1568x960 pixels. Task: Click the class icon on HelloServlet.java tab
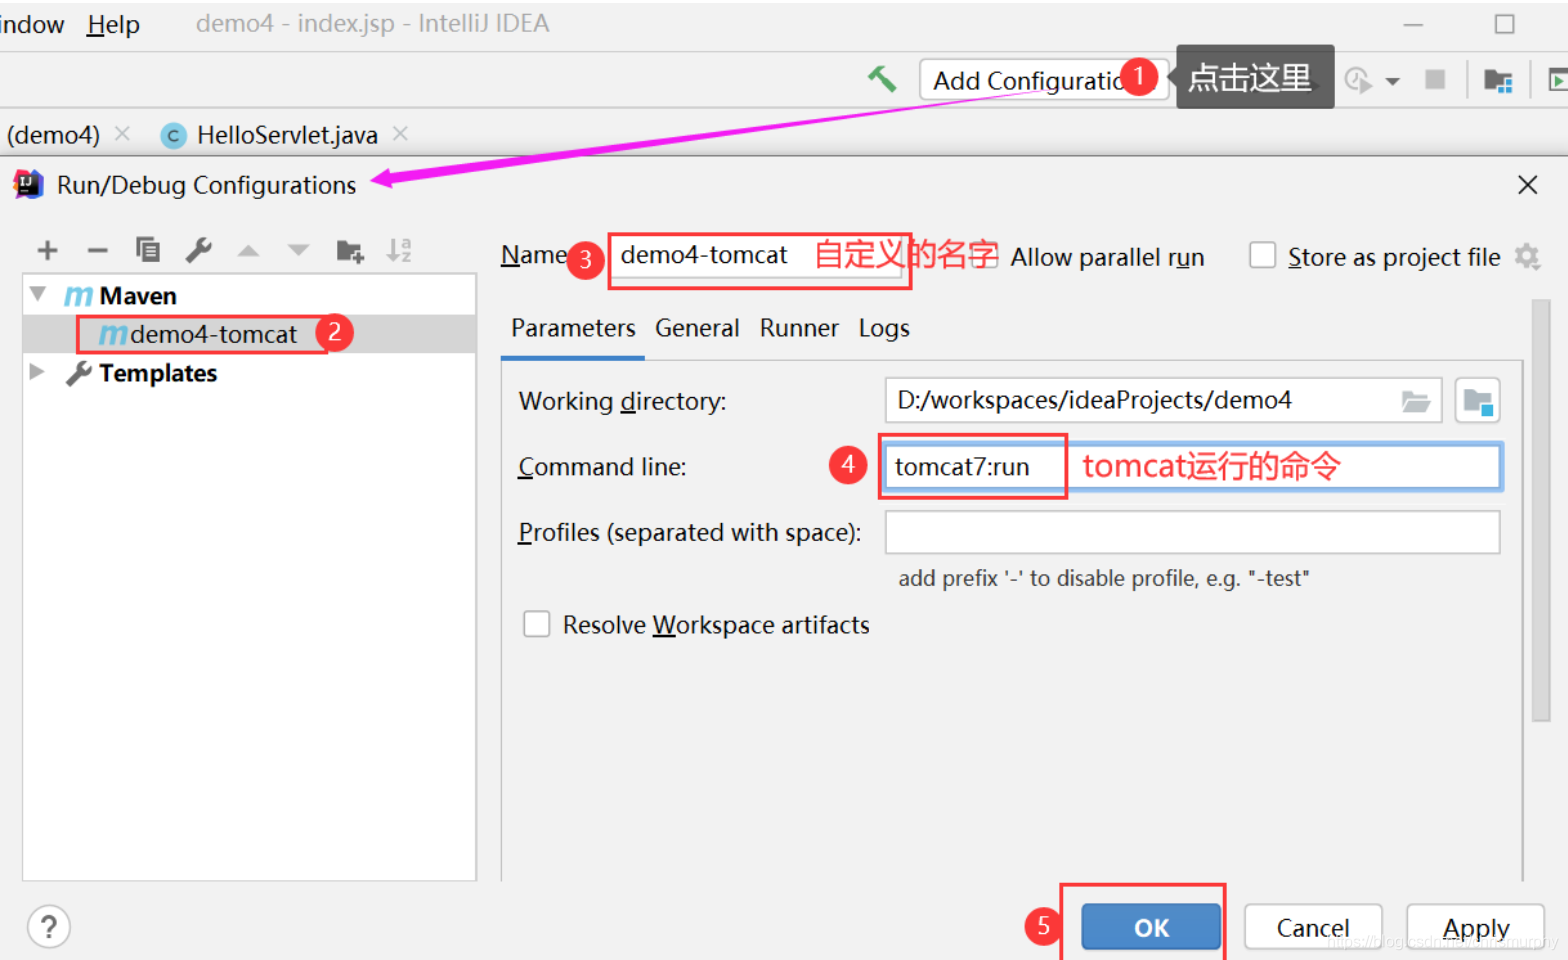click(x=174, y=135)
